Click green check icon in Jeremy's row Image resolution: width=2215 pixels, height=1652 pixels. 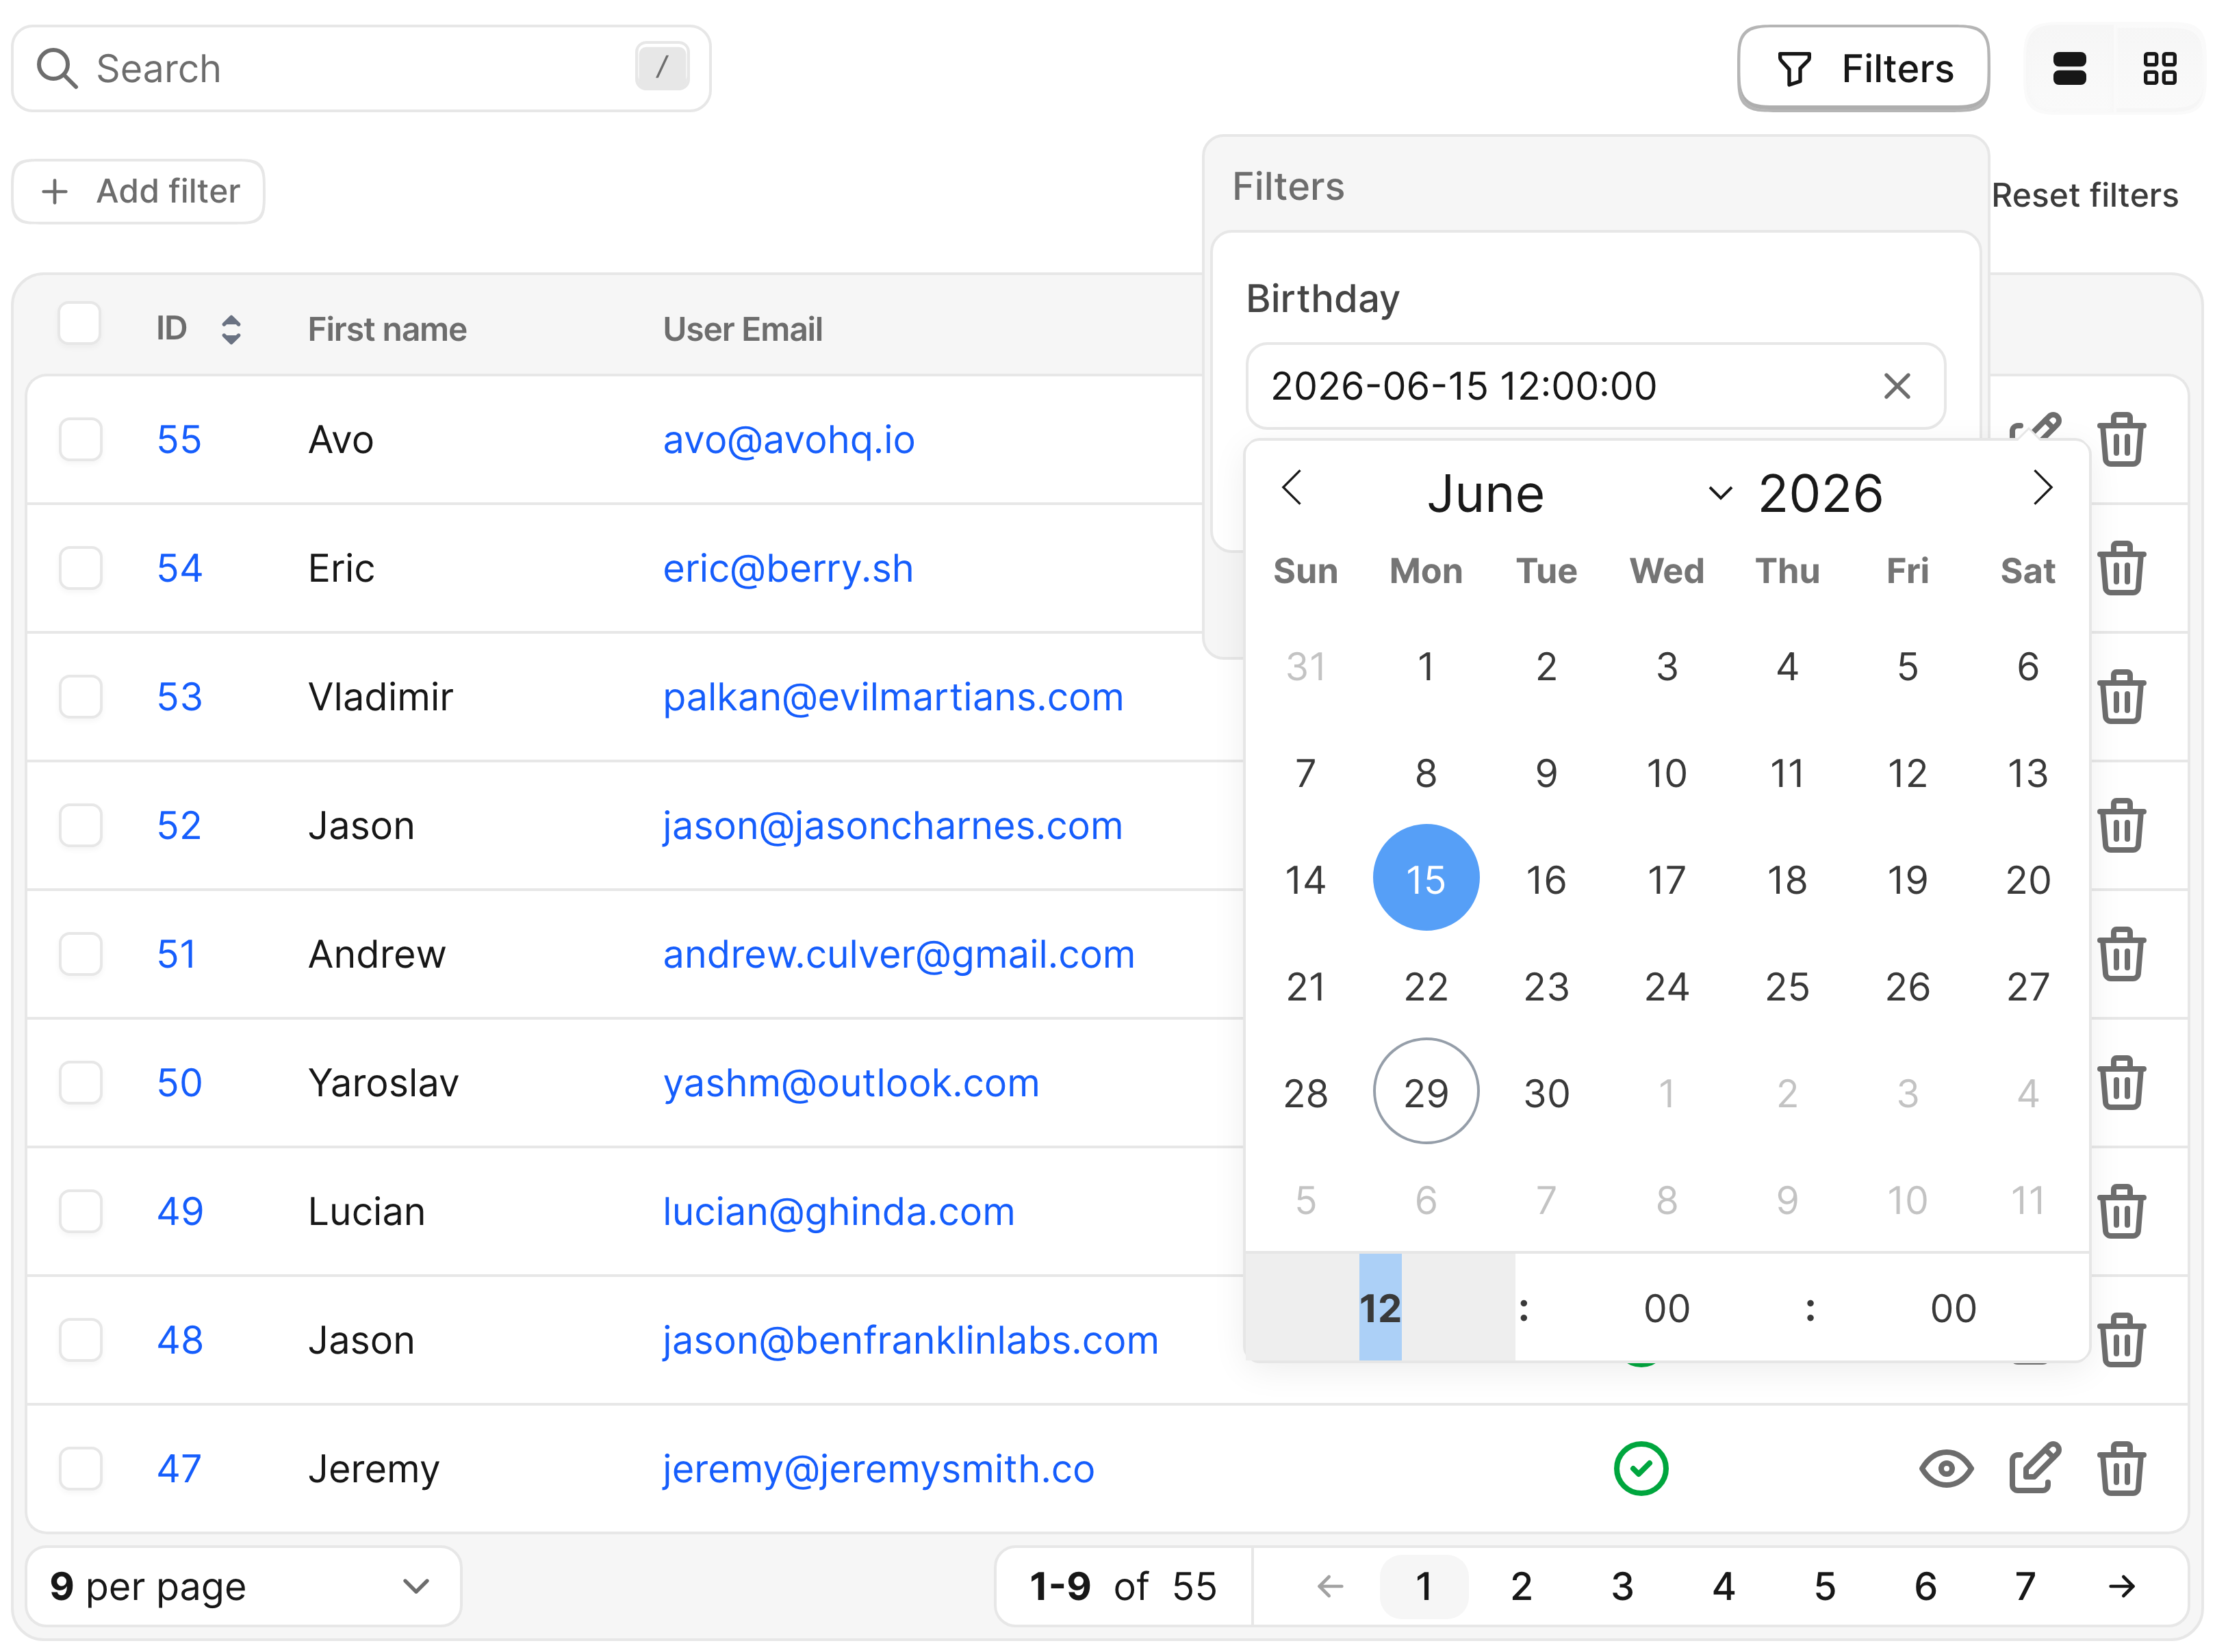pyautogui.click(x=1641, y=1468)
